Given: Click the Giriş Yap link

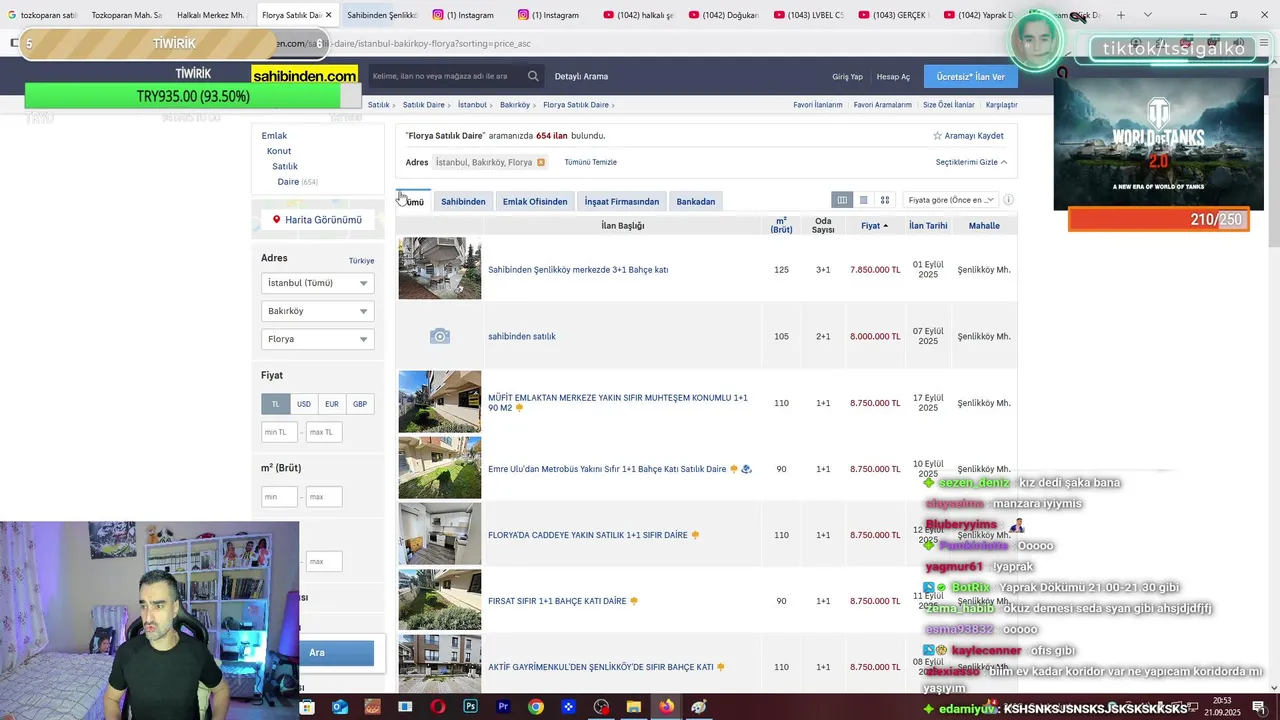Looking at the screenshot, I should tap(847, 77).
